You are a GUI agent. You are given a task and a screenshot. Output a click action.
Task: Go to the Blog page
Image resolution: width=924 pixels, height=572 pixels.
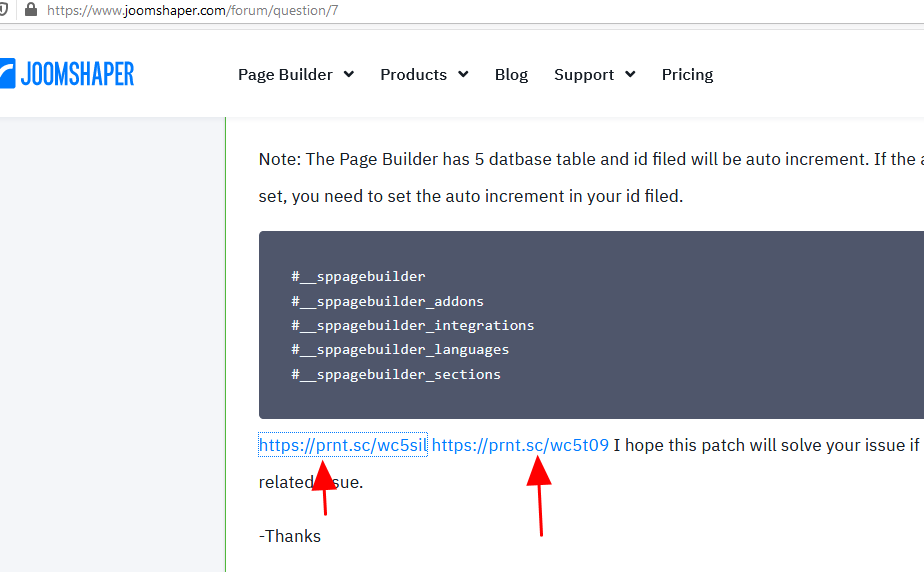(511, 75)
